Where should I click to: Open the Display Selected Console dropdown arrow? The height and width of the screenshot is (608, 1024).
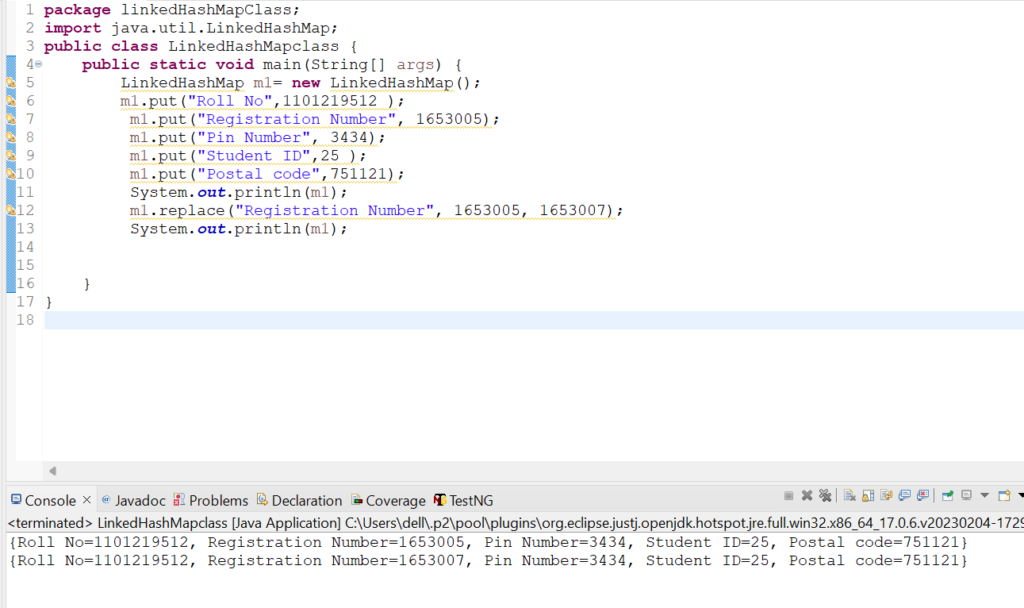(985, 496)
